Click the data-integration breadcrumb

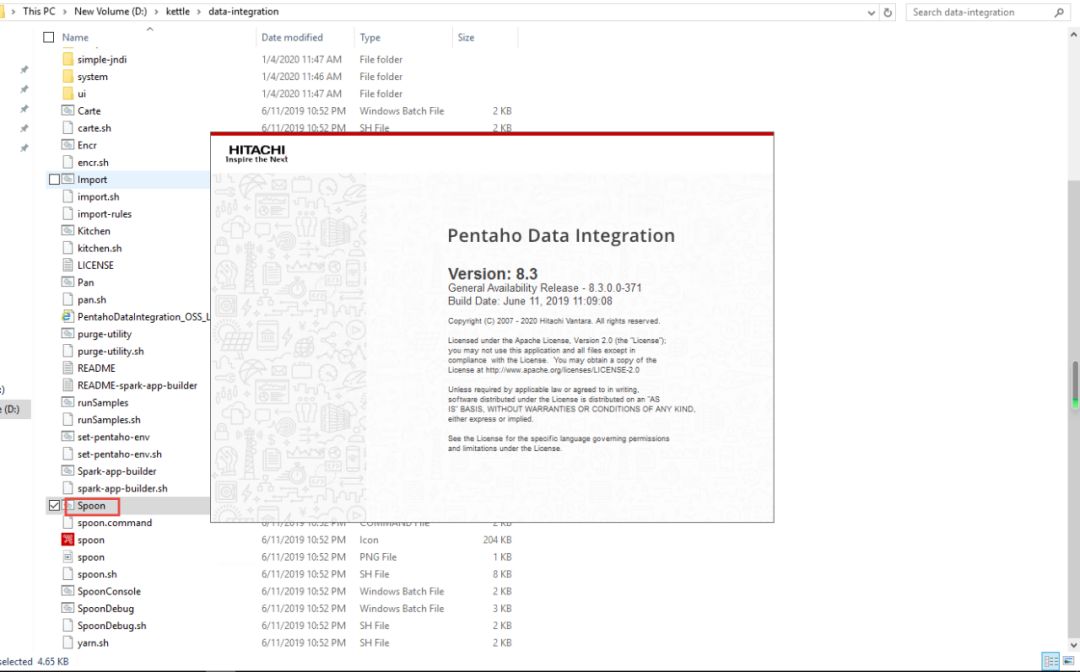tap(243, 12)
